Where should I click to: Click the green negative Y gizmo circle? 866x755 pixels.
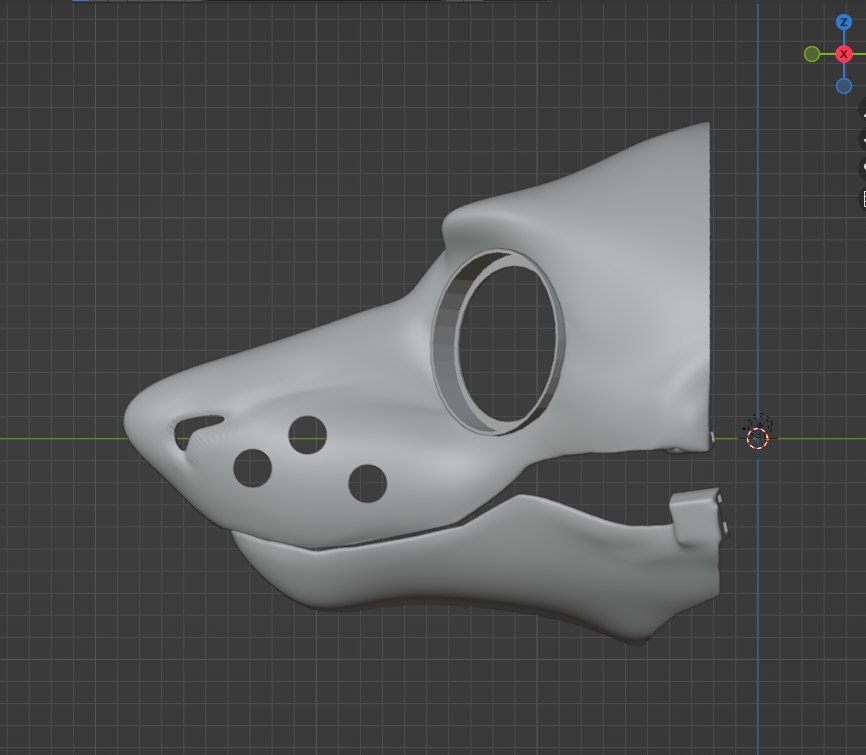click(812, 54)
